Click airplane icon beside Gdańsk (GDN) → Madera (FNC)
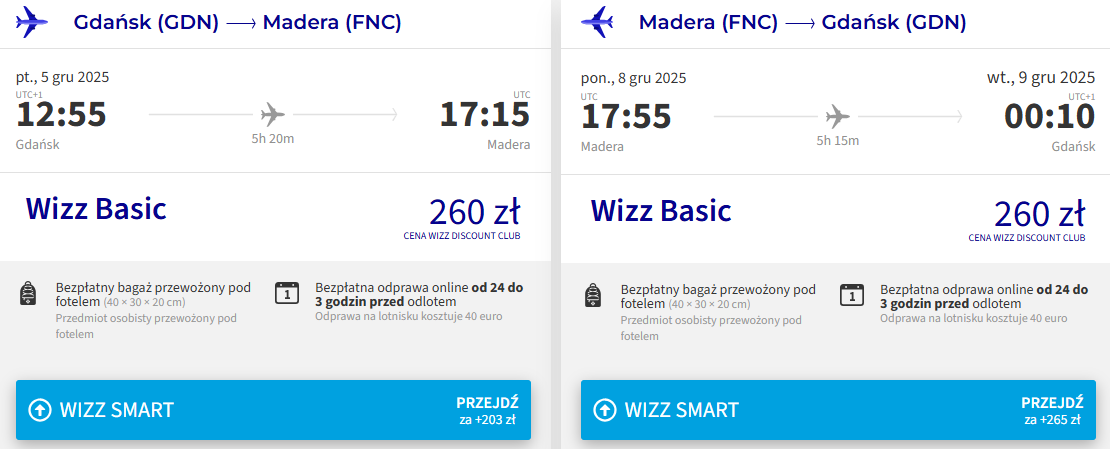This screenshot has width=1110, height=449. 33,21
